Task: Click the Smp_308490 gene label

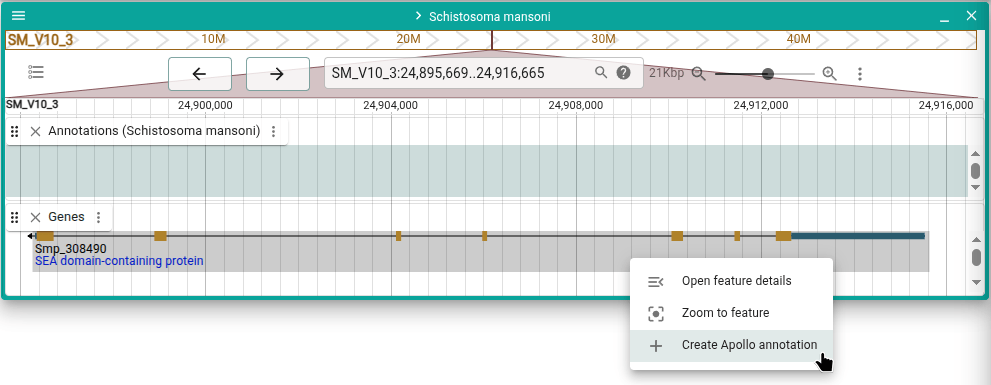Action: click(x=71, y=249)
